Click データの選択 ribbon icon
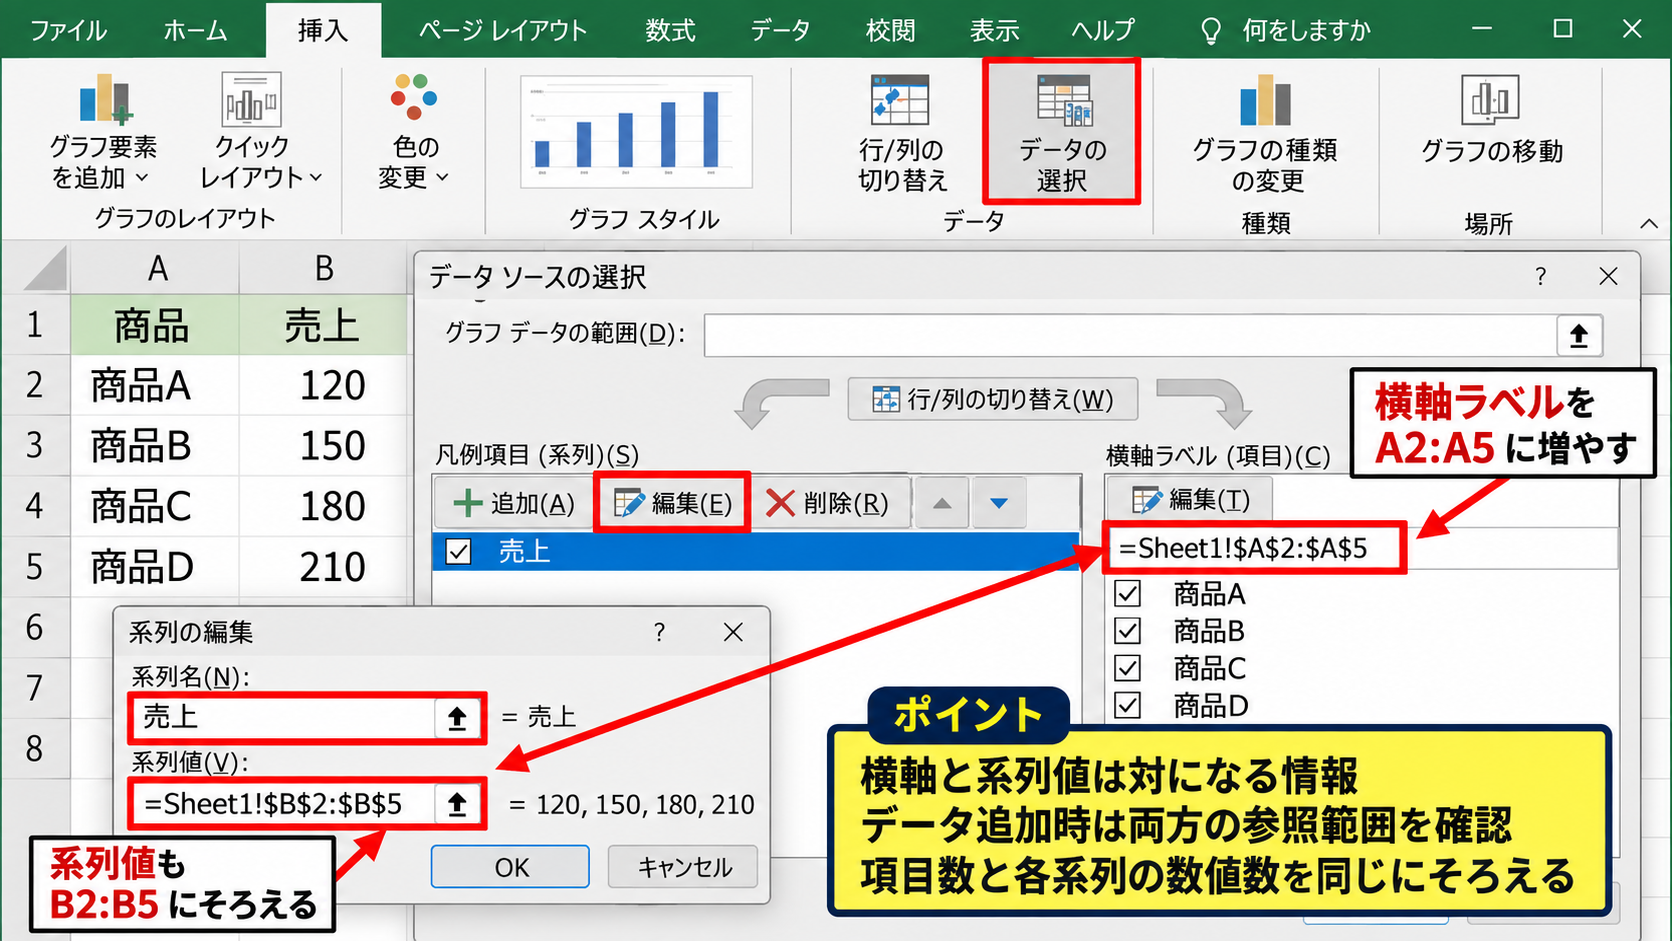 pos(1061,132)
